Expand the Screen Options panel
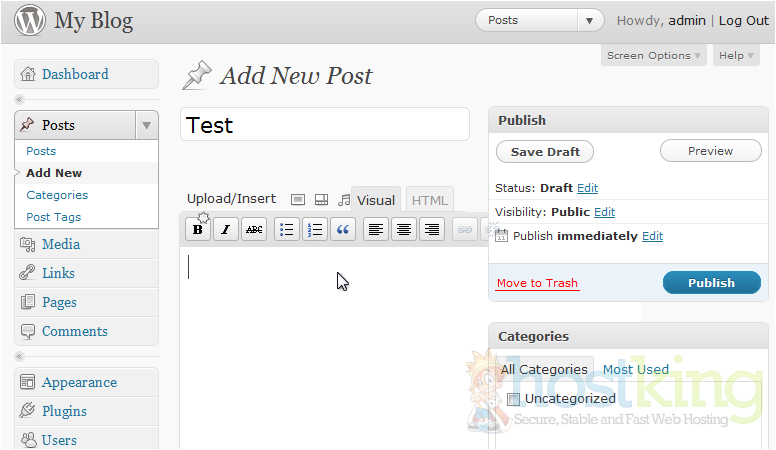Screen dimensions: 776x450 pyautogui.click(x=654, y=56)
